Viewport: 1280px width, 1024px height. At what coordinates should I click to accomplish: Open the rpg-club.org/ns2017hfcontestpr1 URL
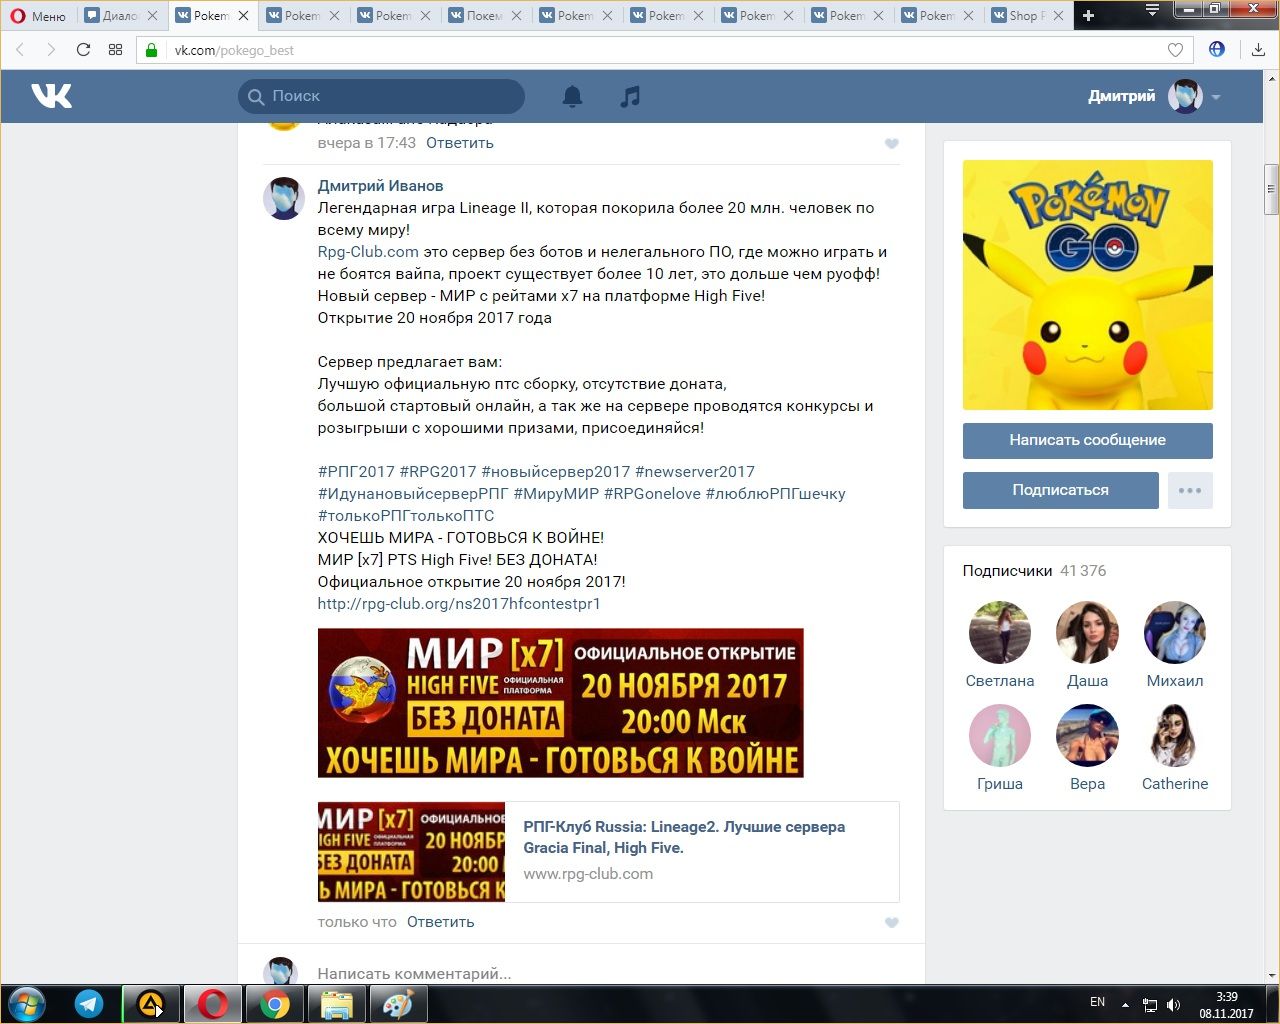coord(459,604)
